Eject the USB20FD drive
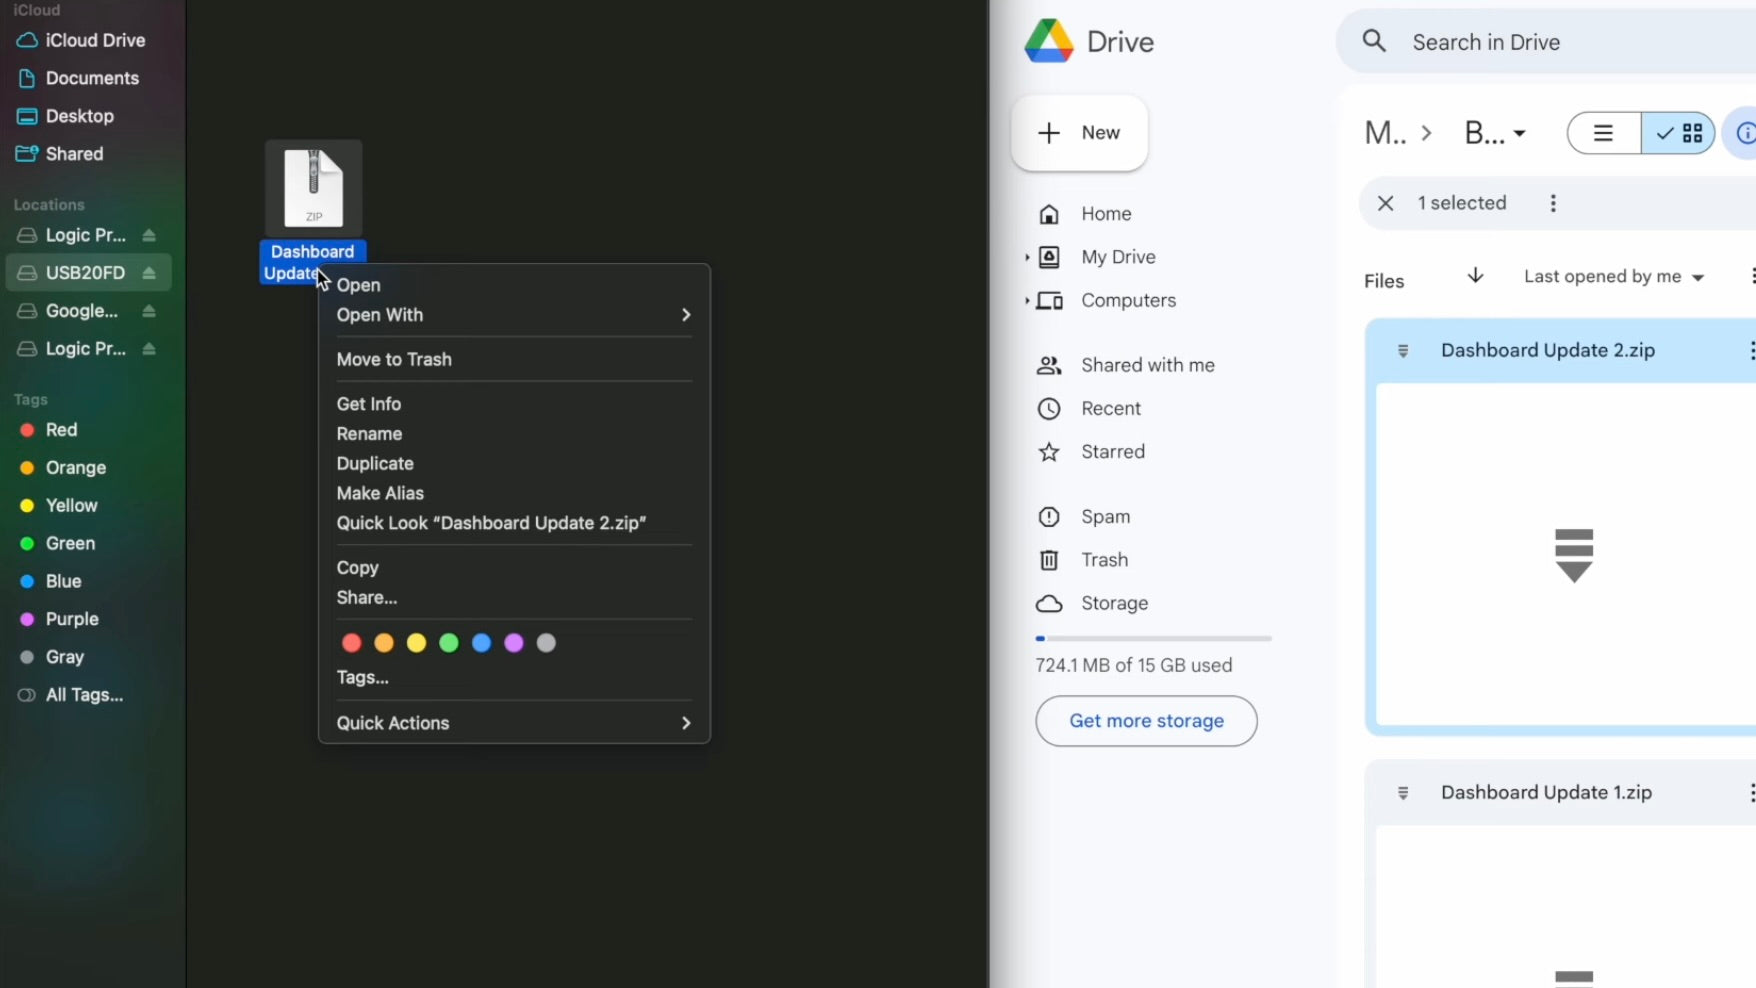 click(x=149, y=273)
